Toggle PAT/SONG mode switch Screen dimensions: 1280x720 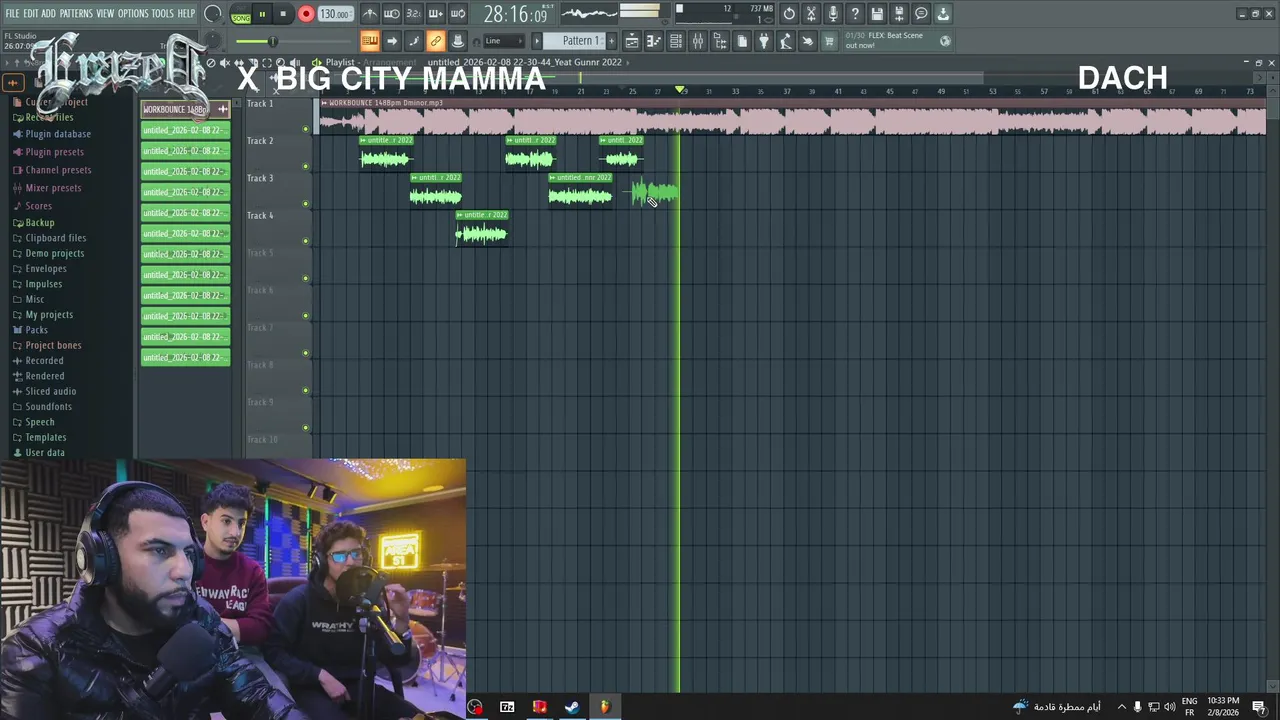tap(241, 15)
